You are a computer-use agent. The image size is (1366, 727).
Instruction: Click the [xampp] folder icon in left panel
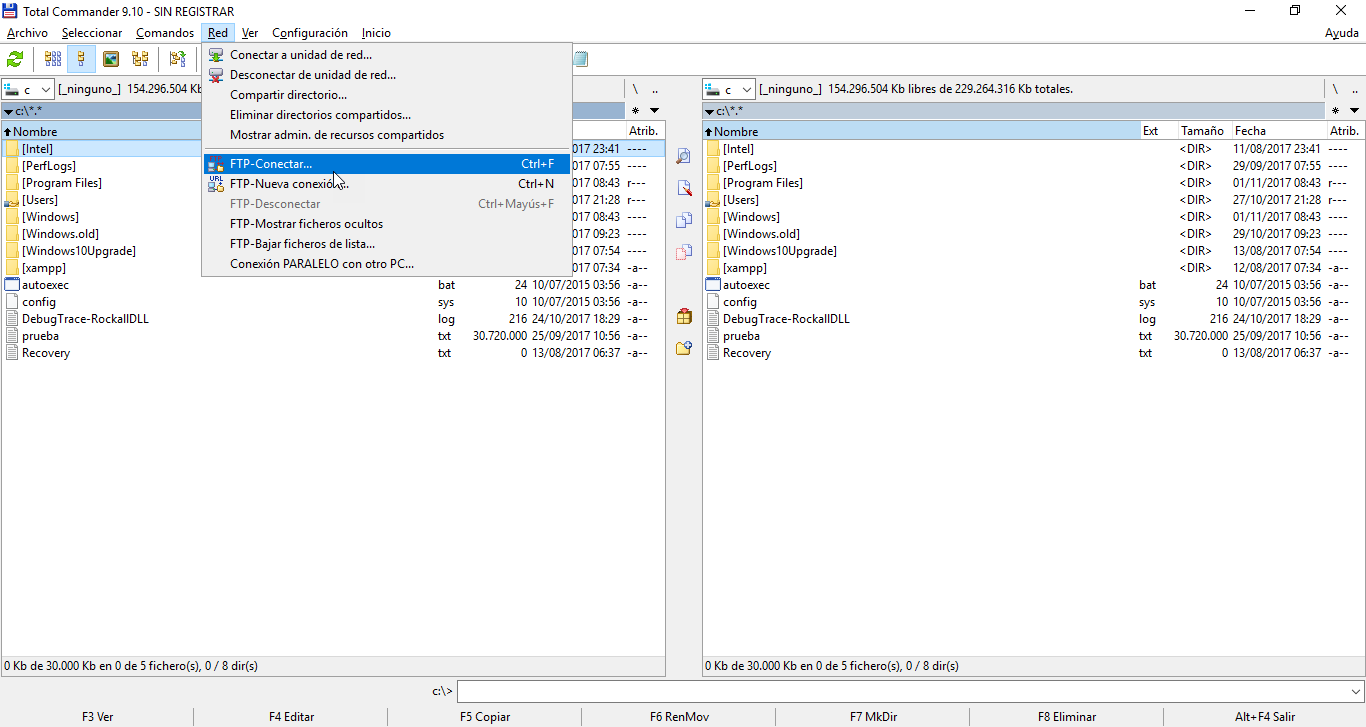tap(12, 268)
